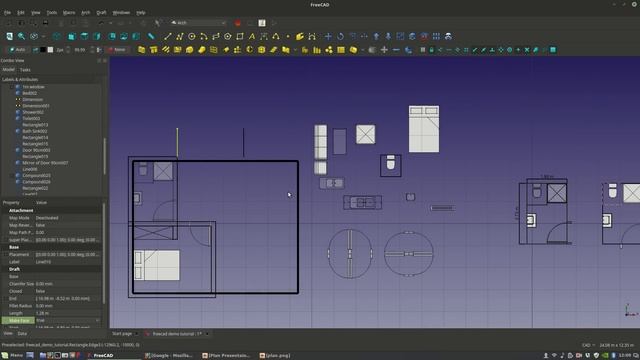The width and height of the screenshot is (640, 360).
Task: Click the Draft Move tool
Action: [x=328, y=36]
